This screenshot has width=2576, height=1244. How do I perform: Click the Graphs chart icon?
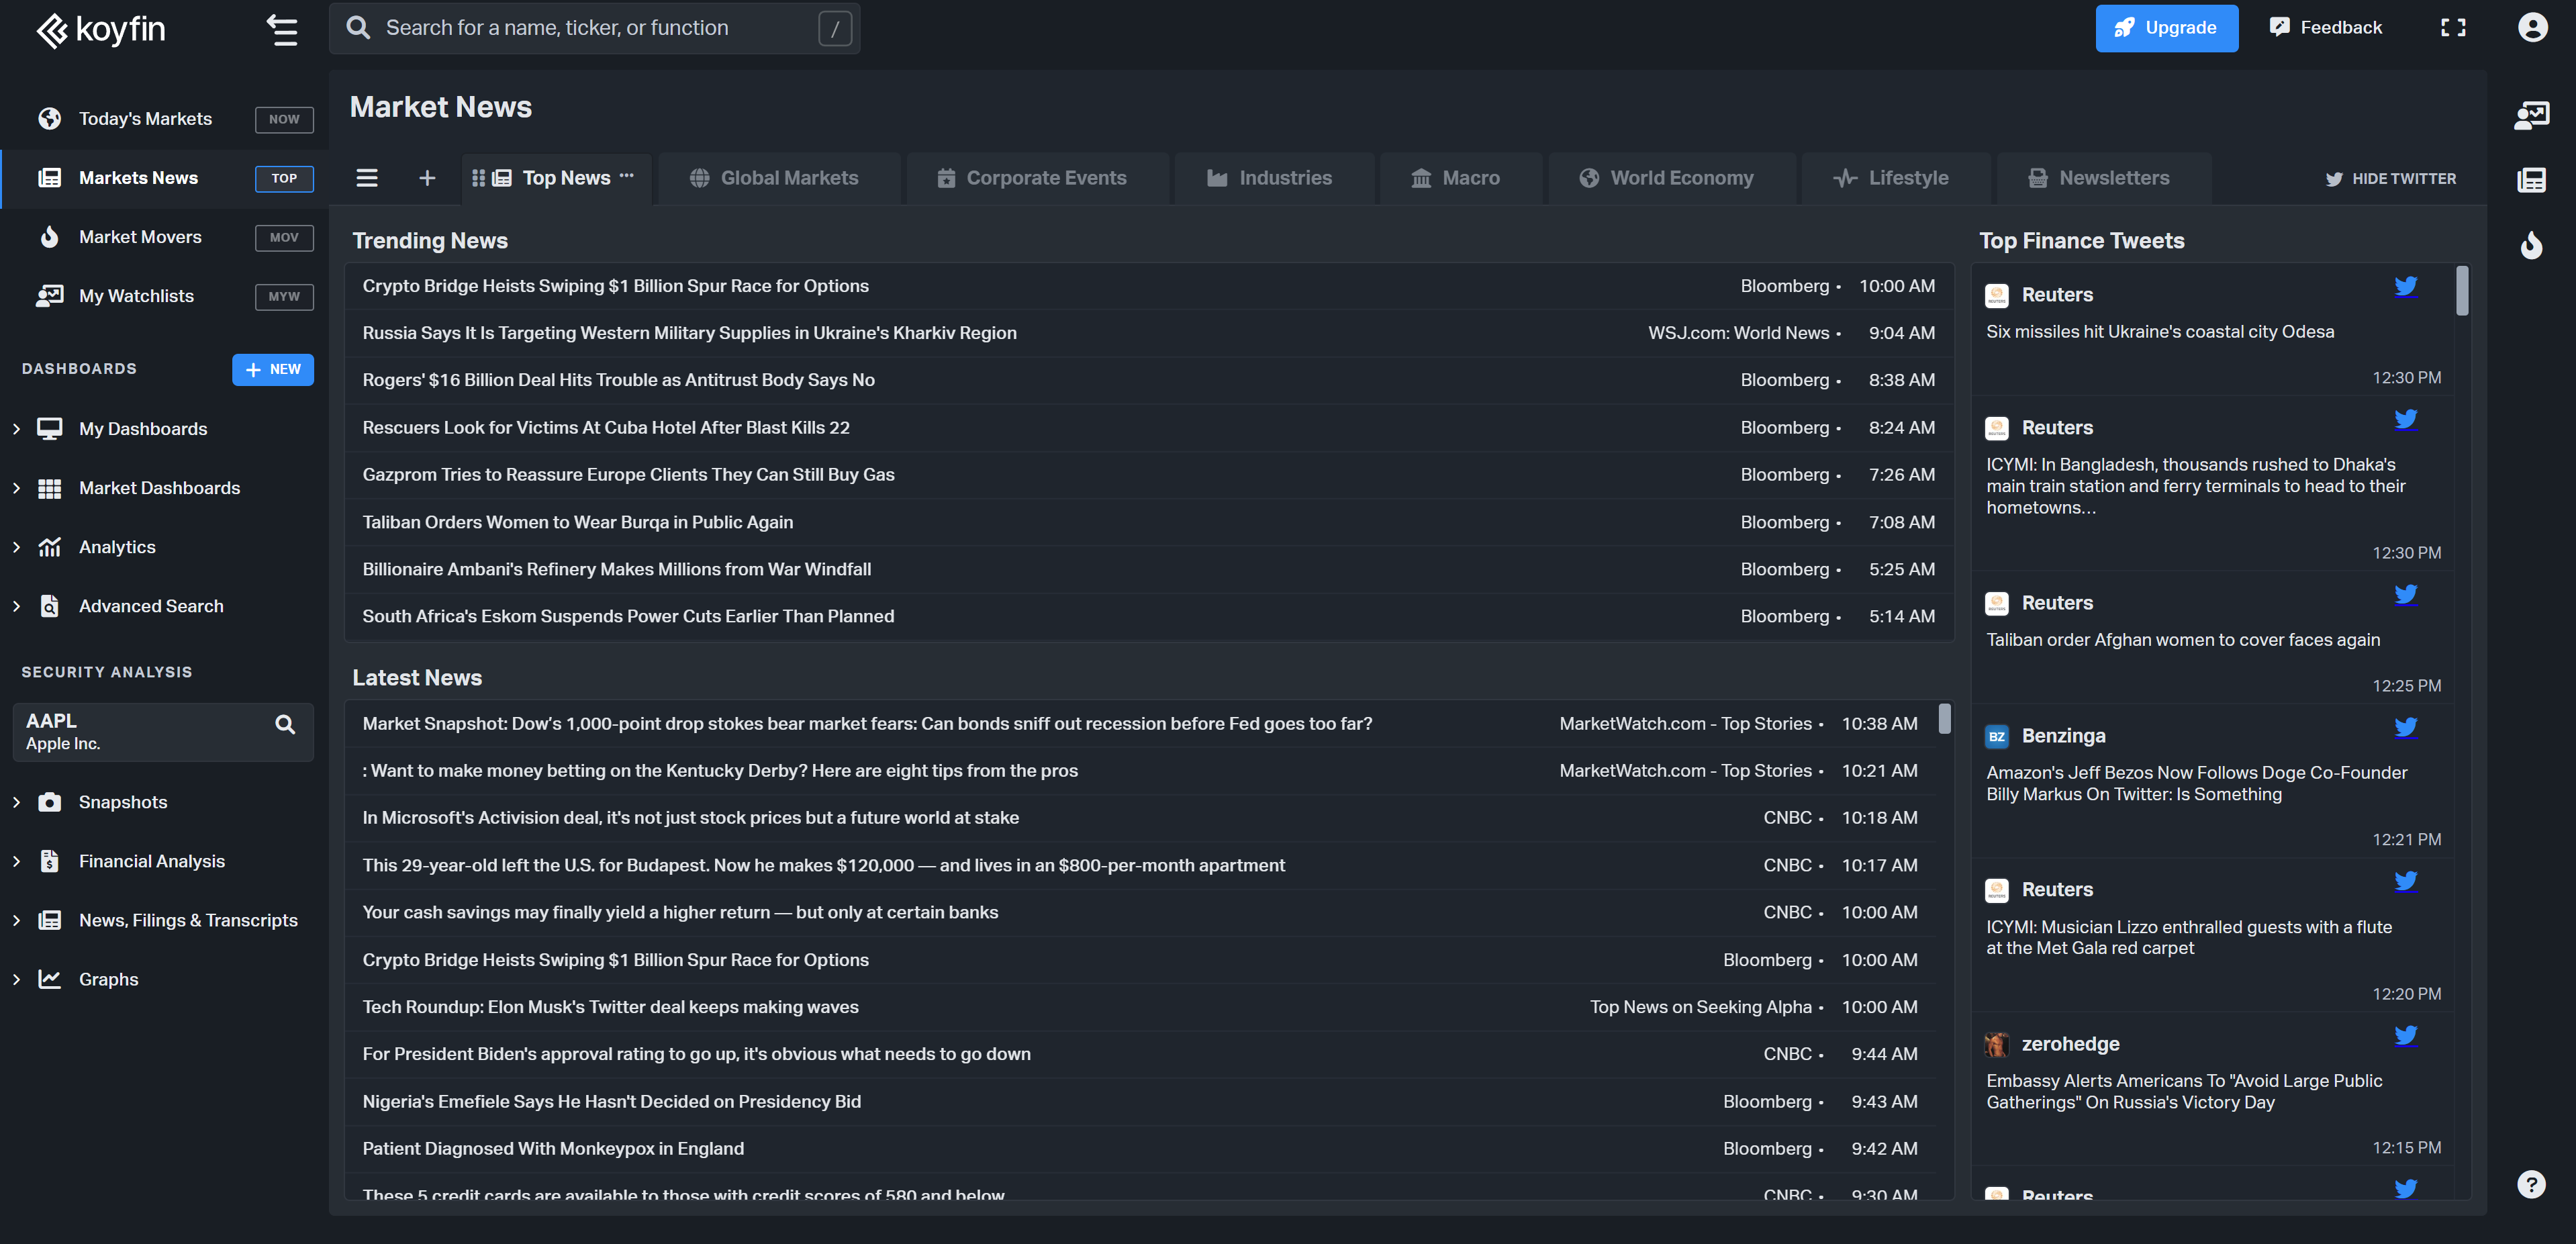point(49,979)
